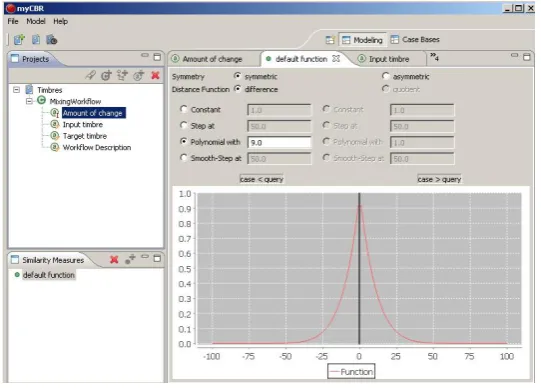Open the Model menu

(36, 21)
